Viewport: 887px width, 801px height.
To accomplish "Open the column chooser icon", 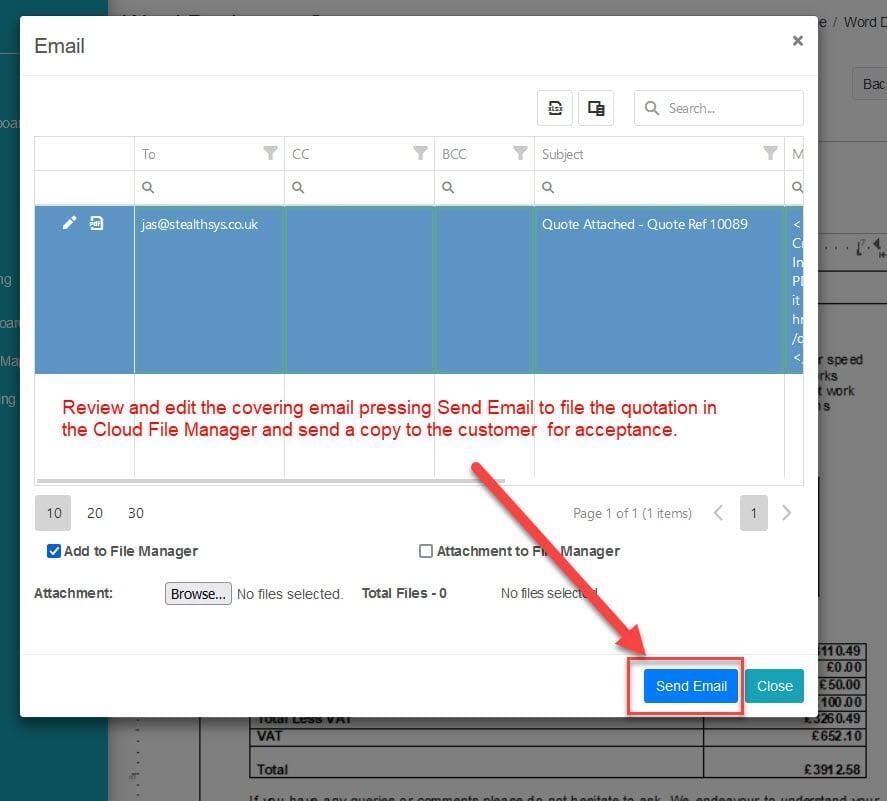I will pos(596,108).
